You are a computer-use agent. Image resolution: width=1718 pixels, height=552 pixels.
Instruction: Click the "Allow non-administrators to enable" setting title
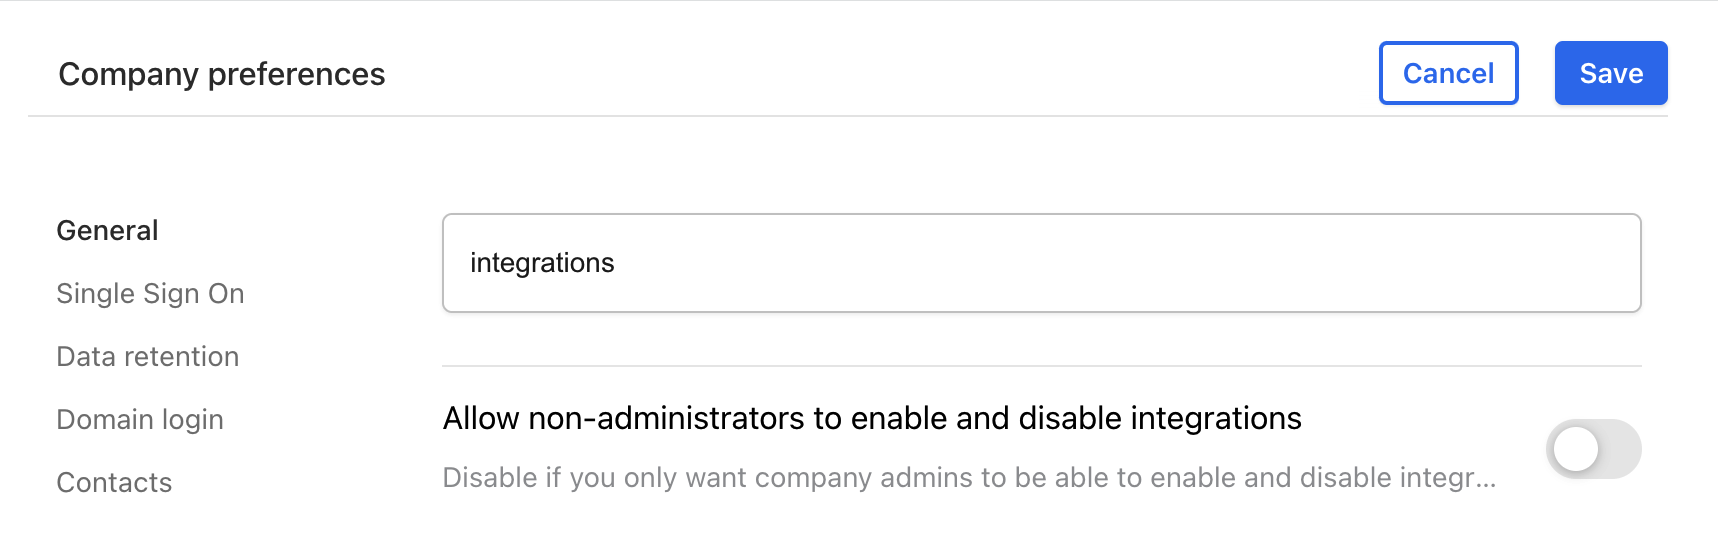click(871, 418)
